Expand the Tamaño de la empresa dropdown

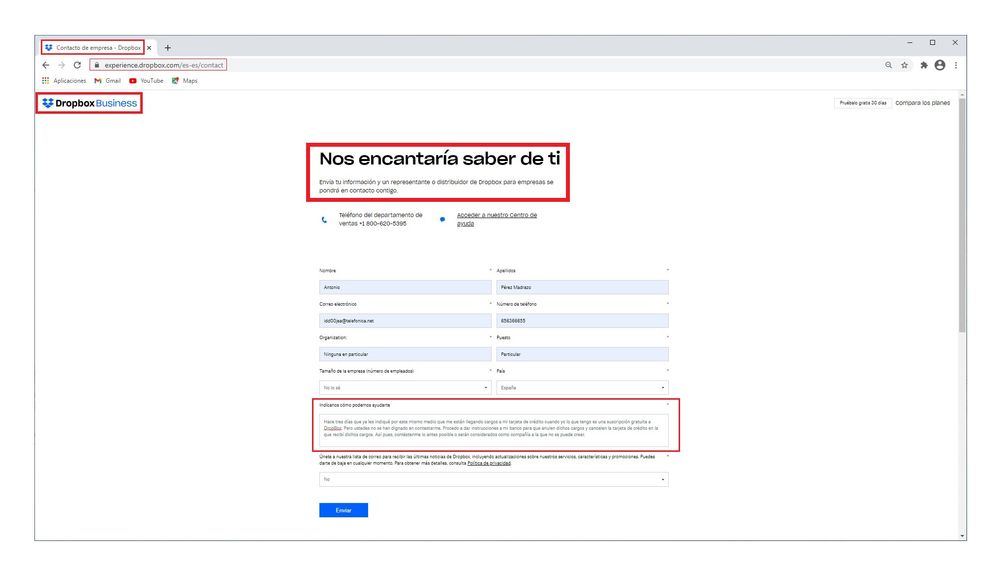[405, 388]
